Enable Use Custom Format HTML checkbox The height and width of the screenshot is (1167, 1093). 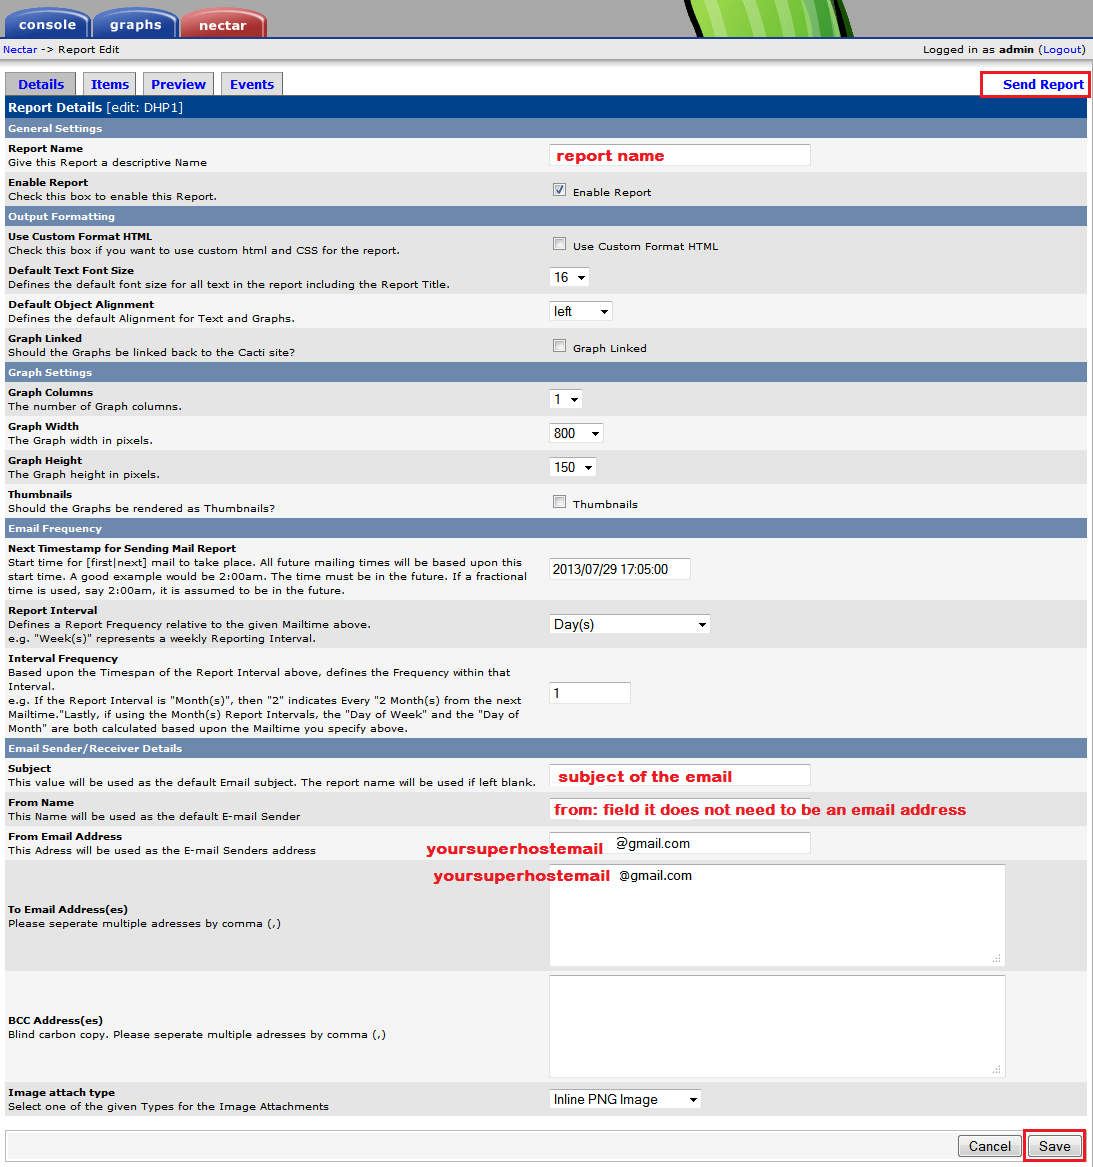pos(560,244)
